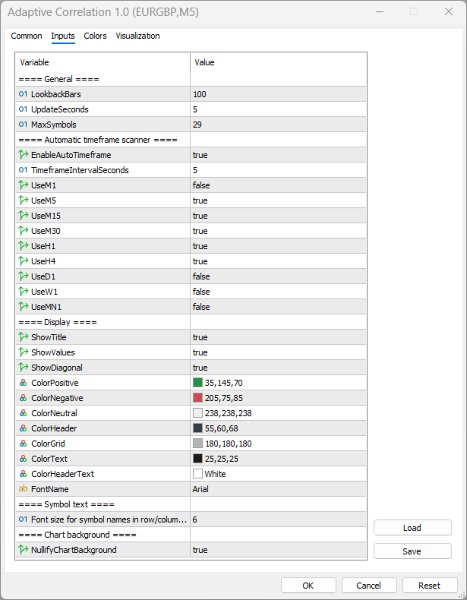Click the boolean icon beside UseD1
The image size is (467, 600).
click(23, 276)
